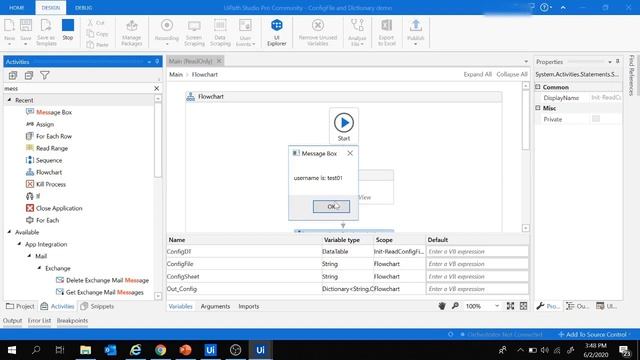Open File Explorer from taskbar
The height and width of the screenshot is (360, 640).
85,350
